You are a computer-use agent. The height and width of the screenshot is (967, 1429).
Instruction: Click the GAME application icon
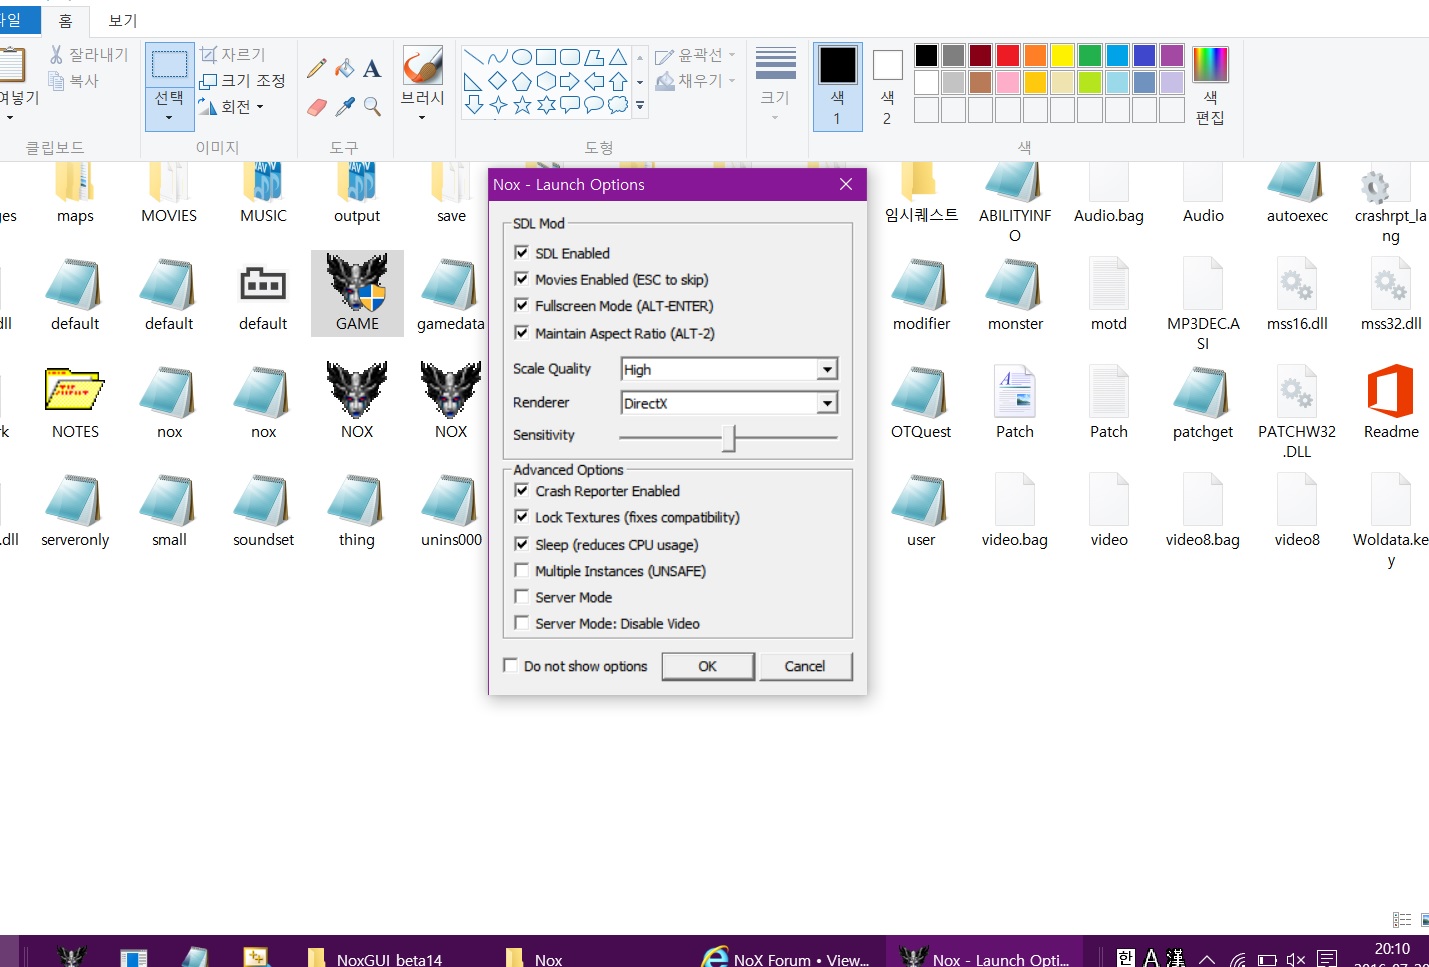point(357,293)
